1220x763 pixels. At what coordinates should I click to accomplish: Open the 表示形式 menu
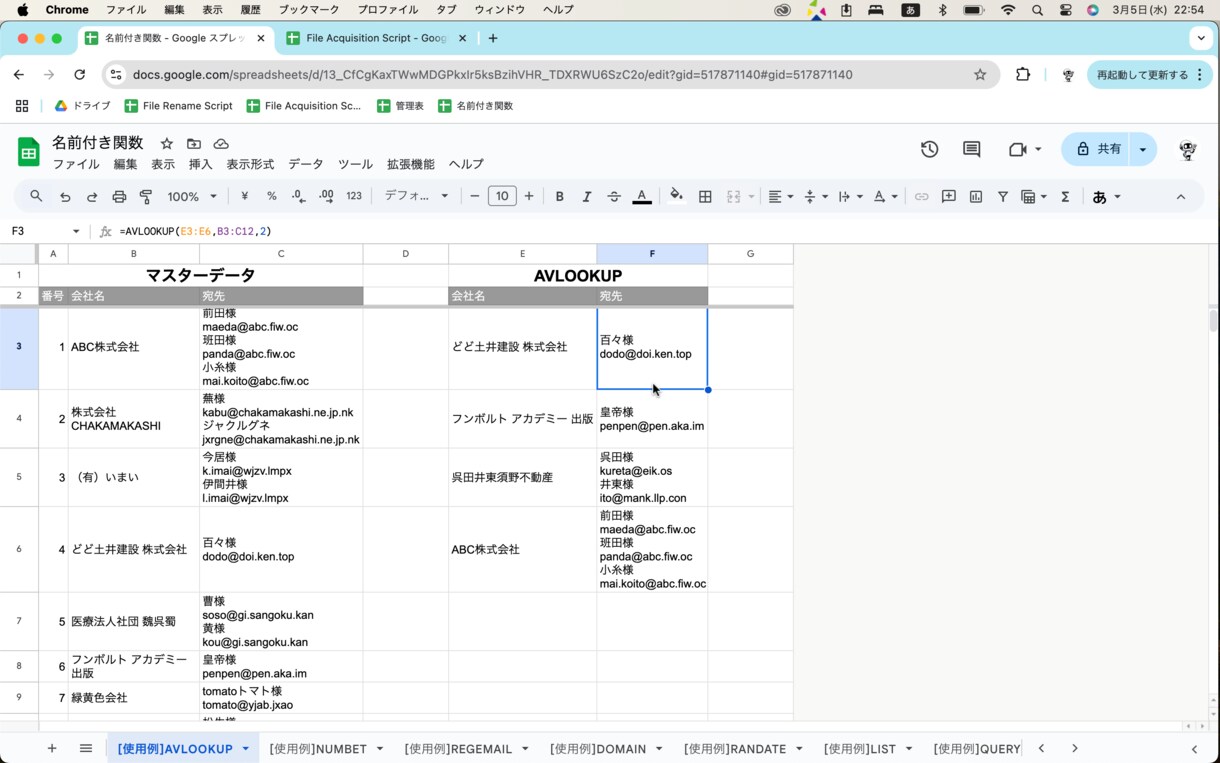point(250,164)
